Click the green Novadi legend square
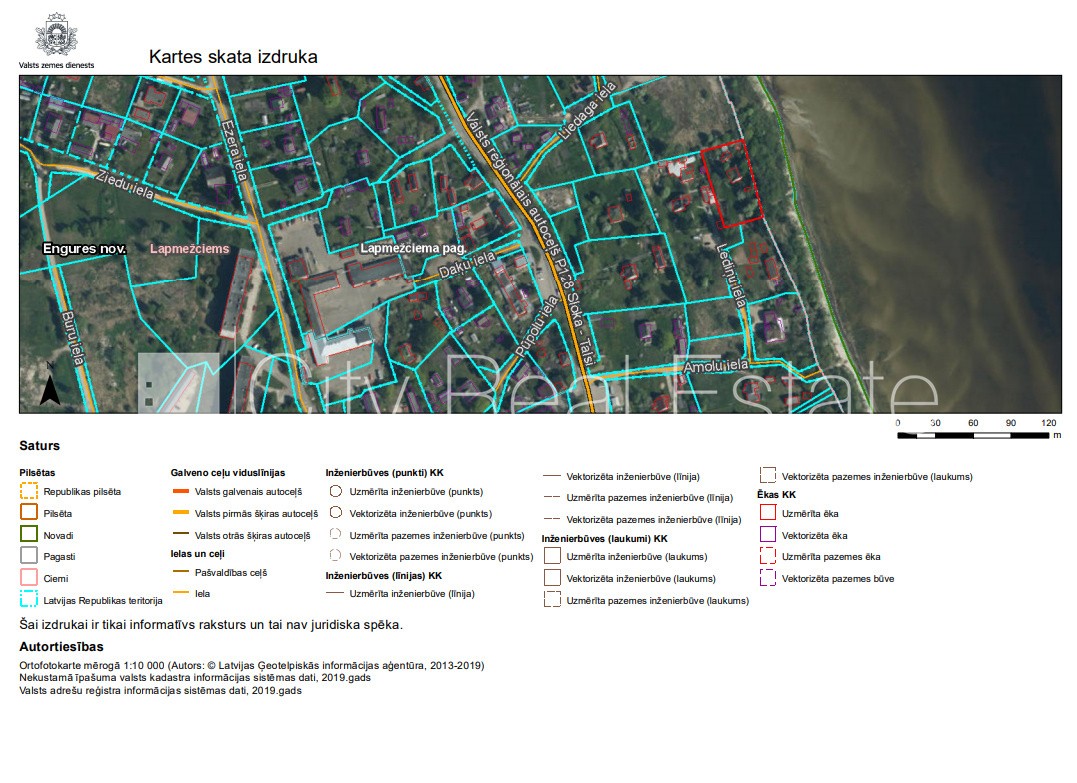 tap(29, 535)
